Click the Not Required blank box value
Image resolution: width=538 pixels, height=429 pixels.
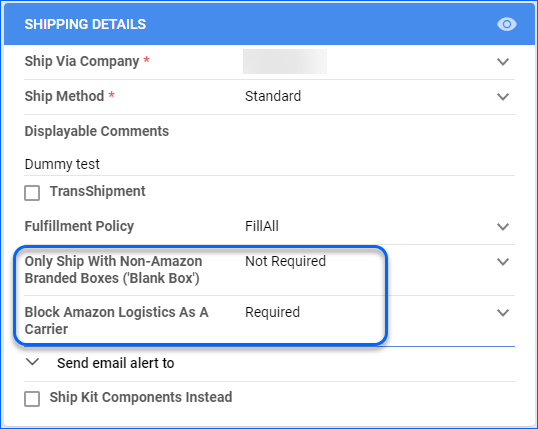[x=285, y=261]
